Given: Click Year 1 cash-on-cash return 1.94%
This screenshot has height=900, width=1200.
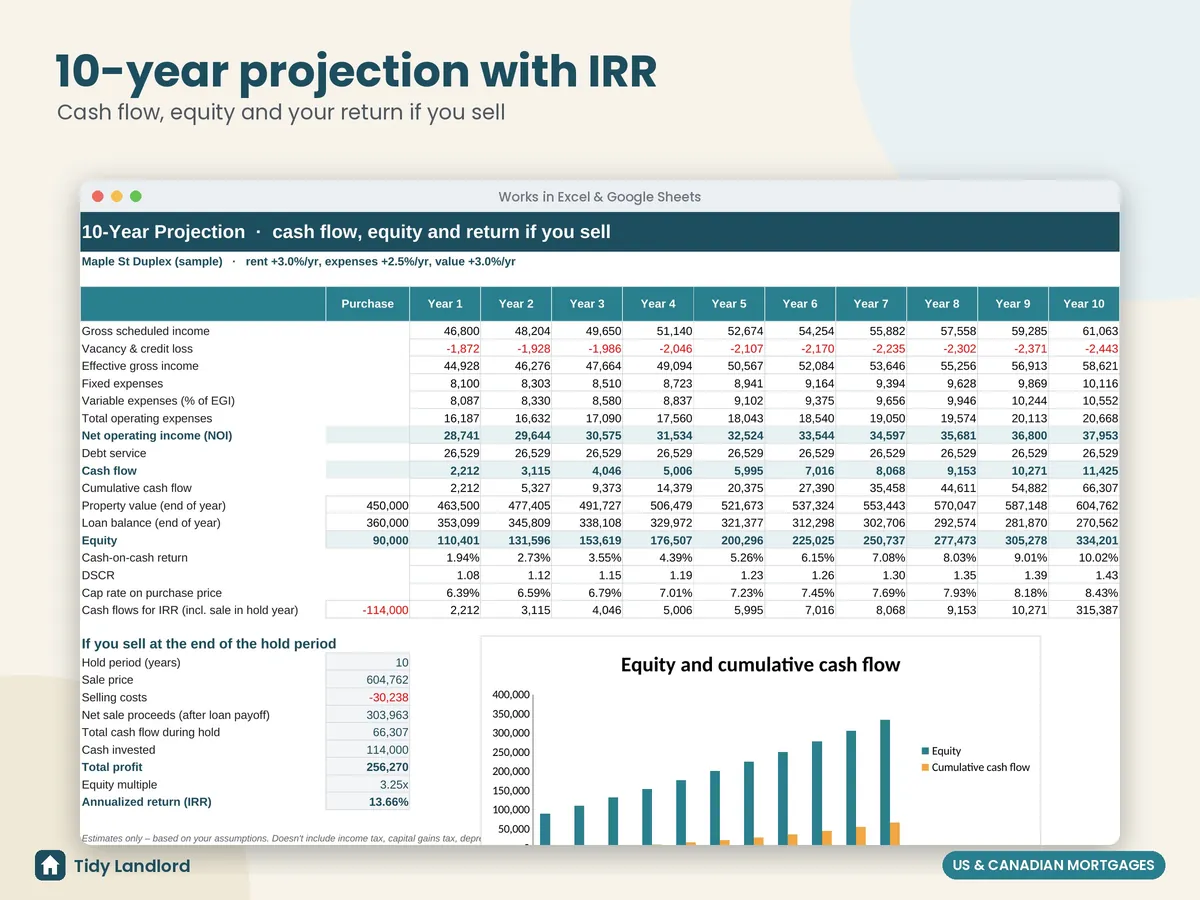Looking at the screenshot, I should [445, 558].
